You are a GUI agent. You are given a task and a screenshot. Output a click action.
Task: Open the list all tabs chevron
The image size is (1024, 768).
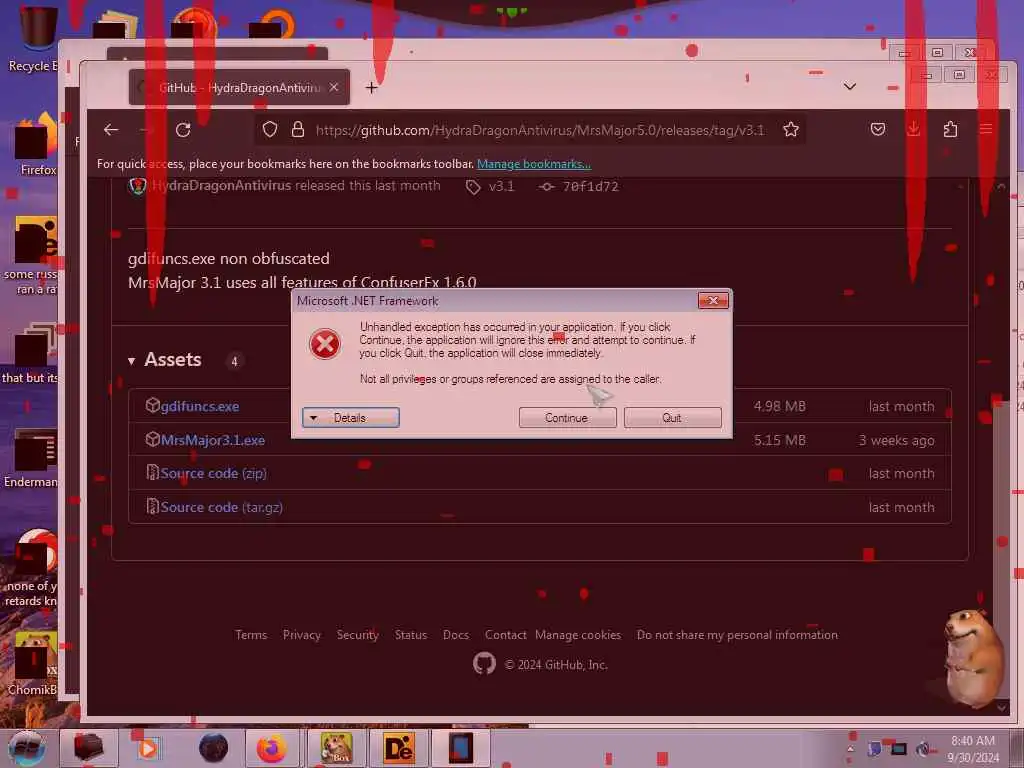pos(850,86)
